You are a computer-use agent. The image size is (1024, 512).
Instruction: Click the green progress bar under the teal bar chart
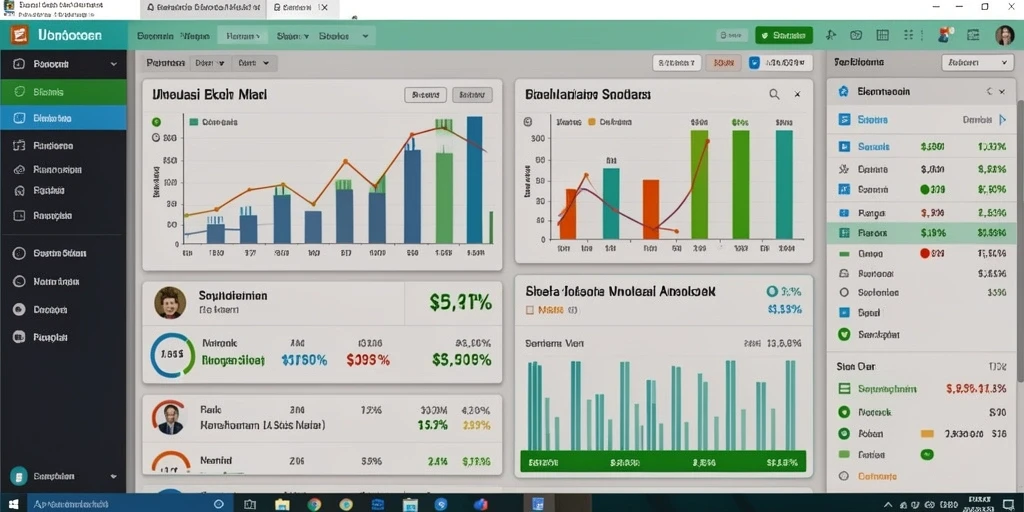[x=663, y=462]
